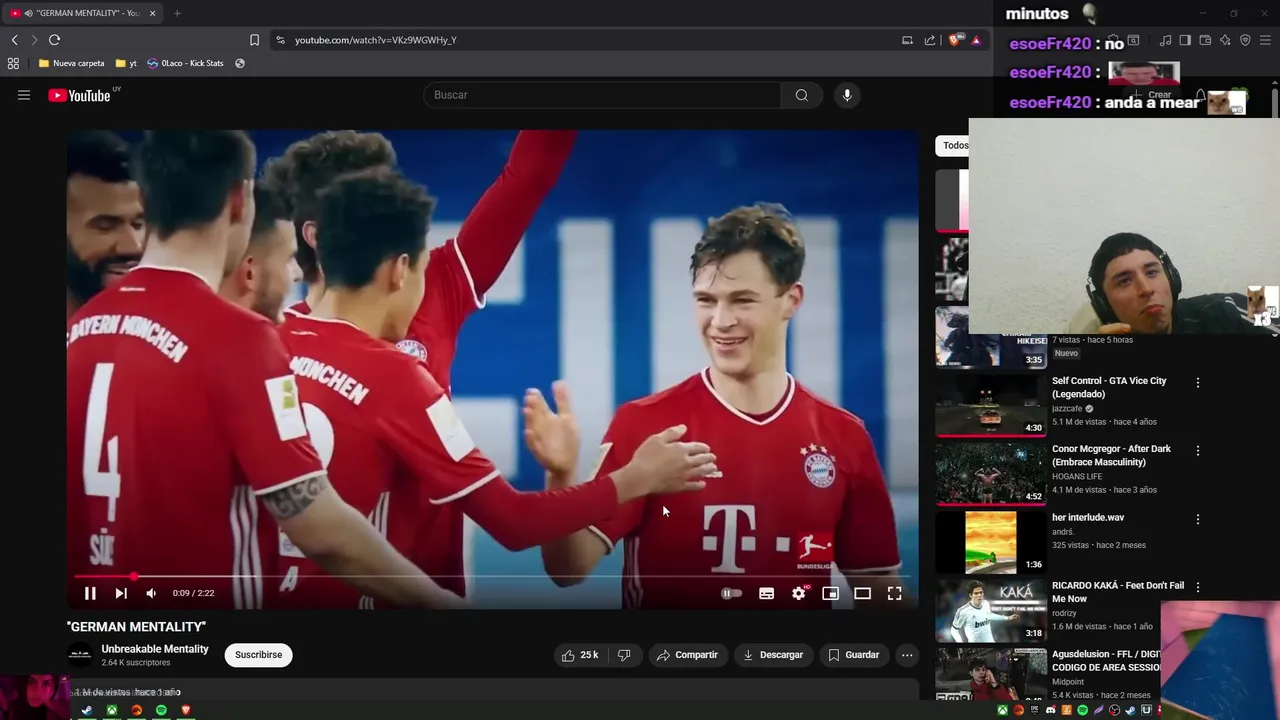1280x720 pixels.
Task: Open media control music note icon
Action: coord(1165,40)
